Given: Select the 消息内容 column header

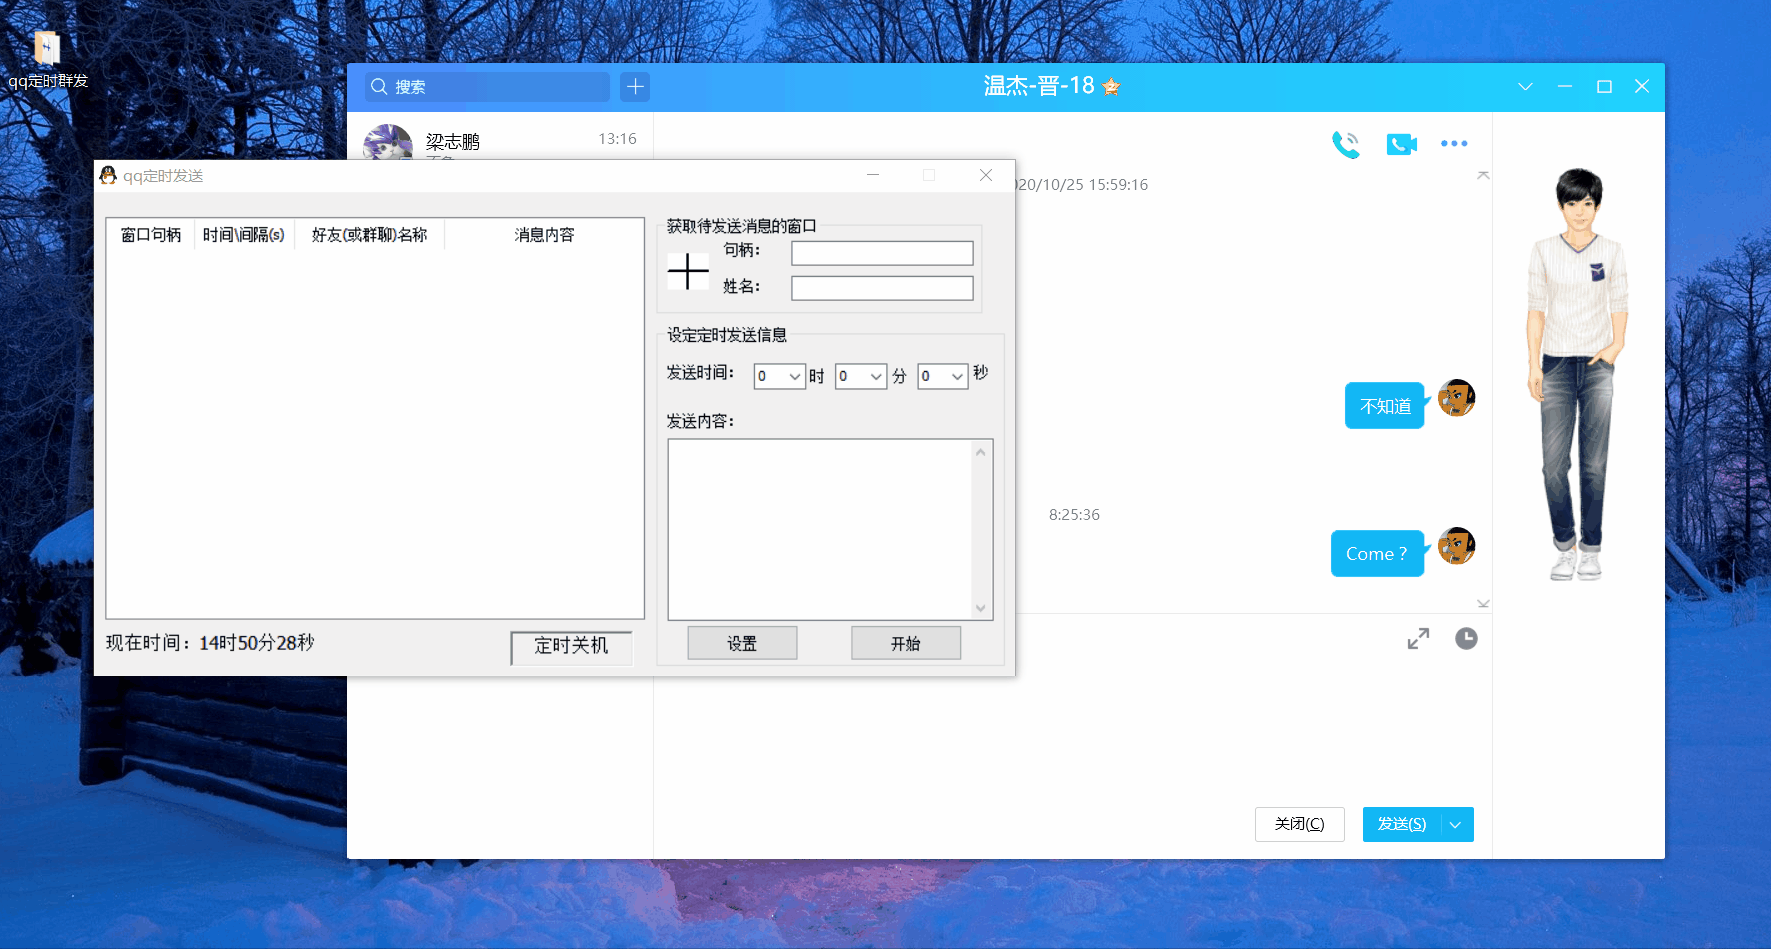Looking at the screenshot, I should pyautogui.click(x=544, y=235).
